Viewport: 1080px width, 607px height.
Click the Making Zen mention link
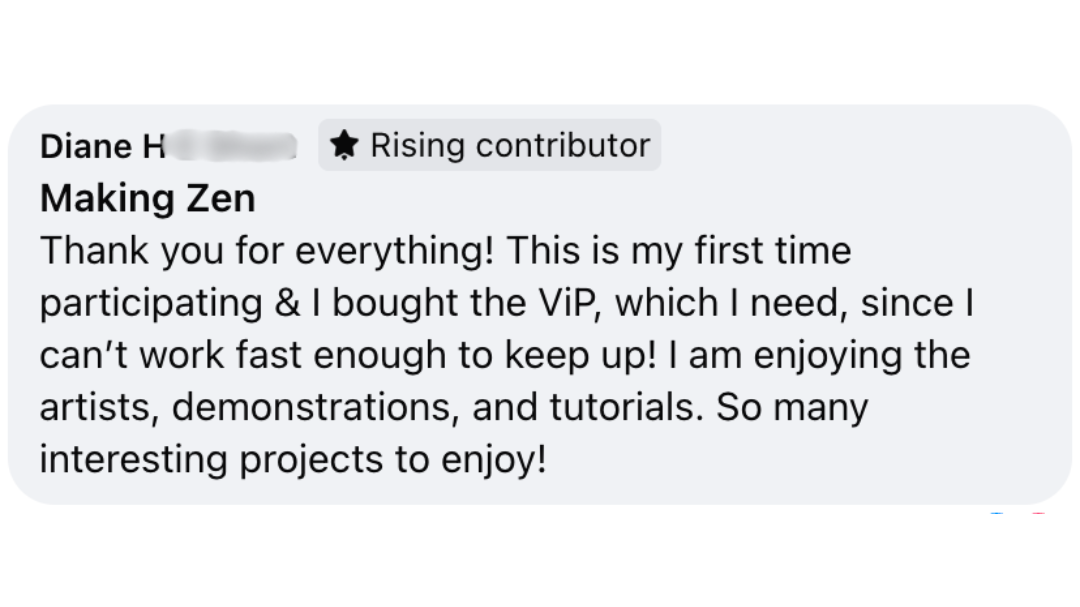point(147,199)
